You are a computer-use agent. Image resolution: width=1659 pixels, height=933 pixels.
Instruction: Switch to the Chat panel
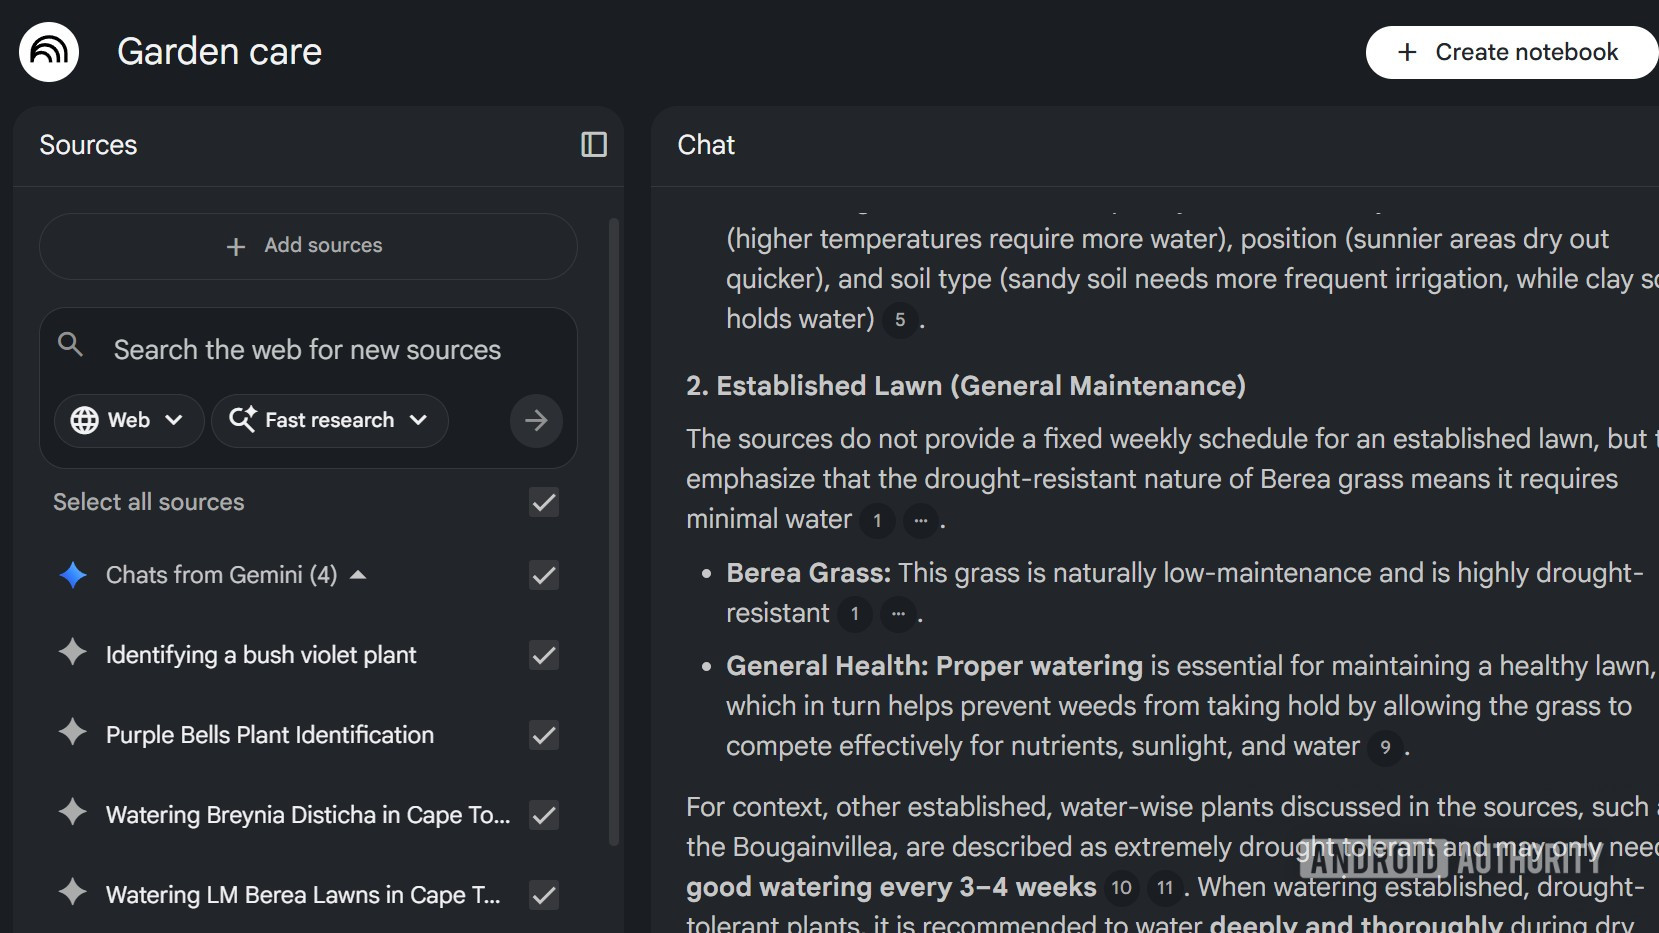click(705, 145)
